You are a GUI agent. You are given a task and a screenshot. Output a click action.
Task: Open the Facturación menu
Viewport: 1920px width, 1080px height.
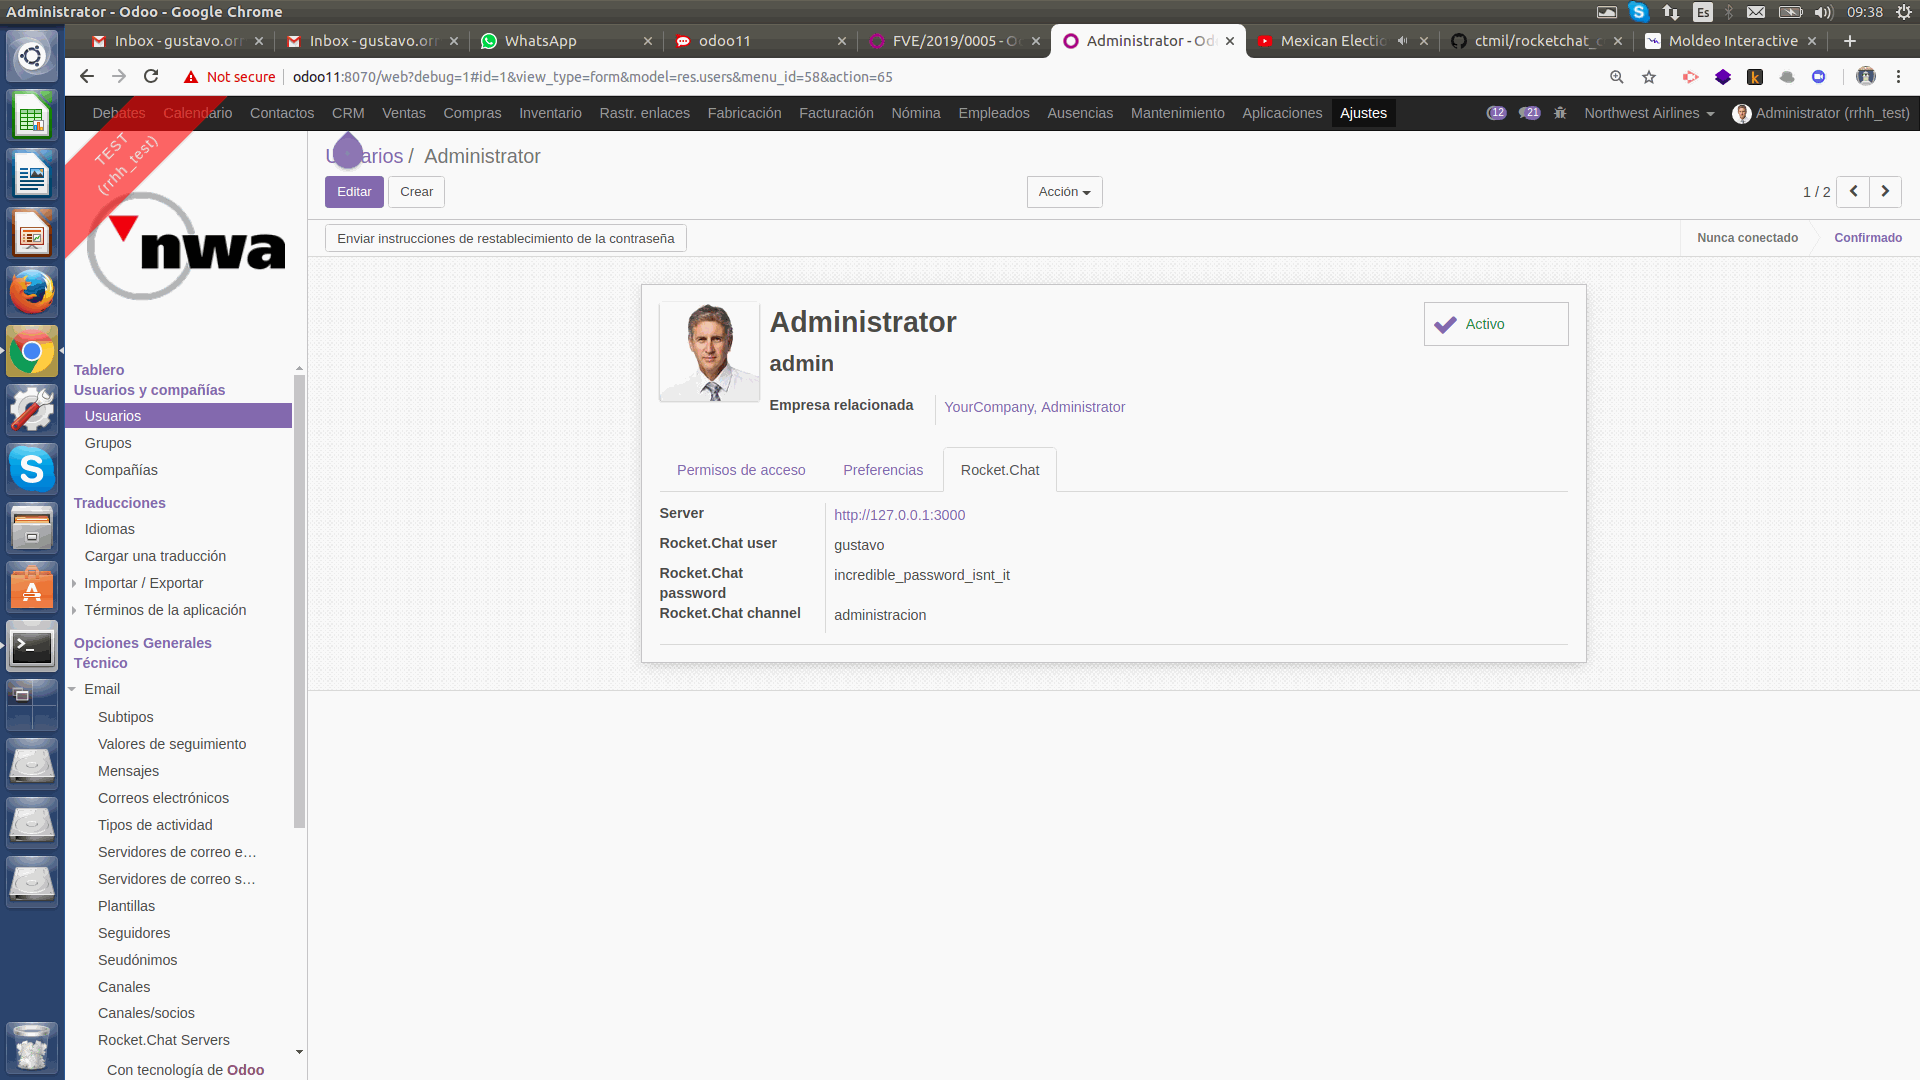click(x=836, y=113)
